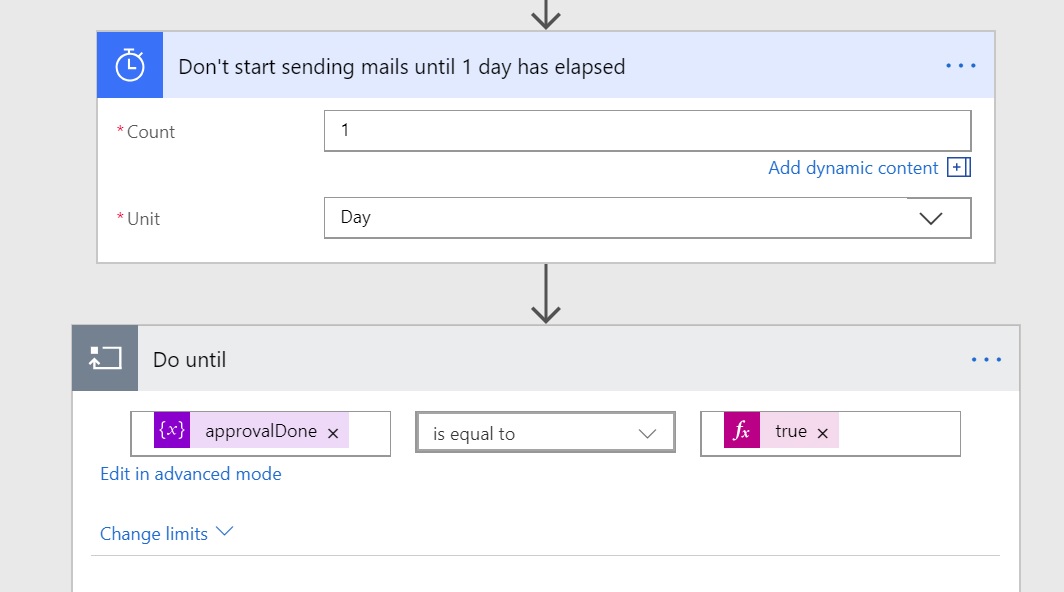
Task: Open the Do until ellipsis menu
Action: click(985, 359)
